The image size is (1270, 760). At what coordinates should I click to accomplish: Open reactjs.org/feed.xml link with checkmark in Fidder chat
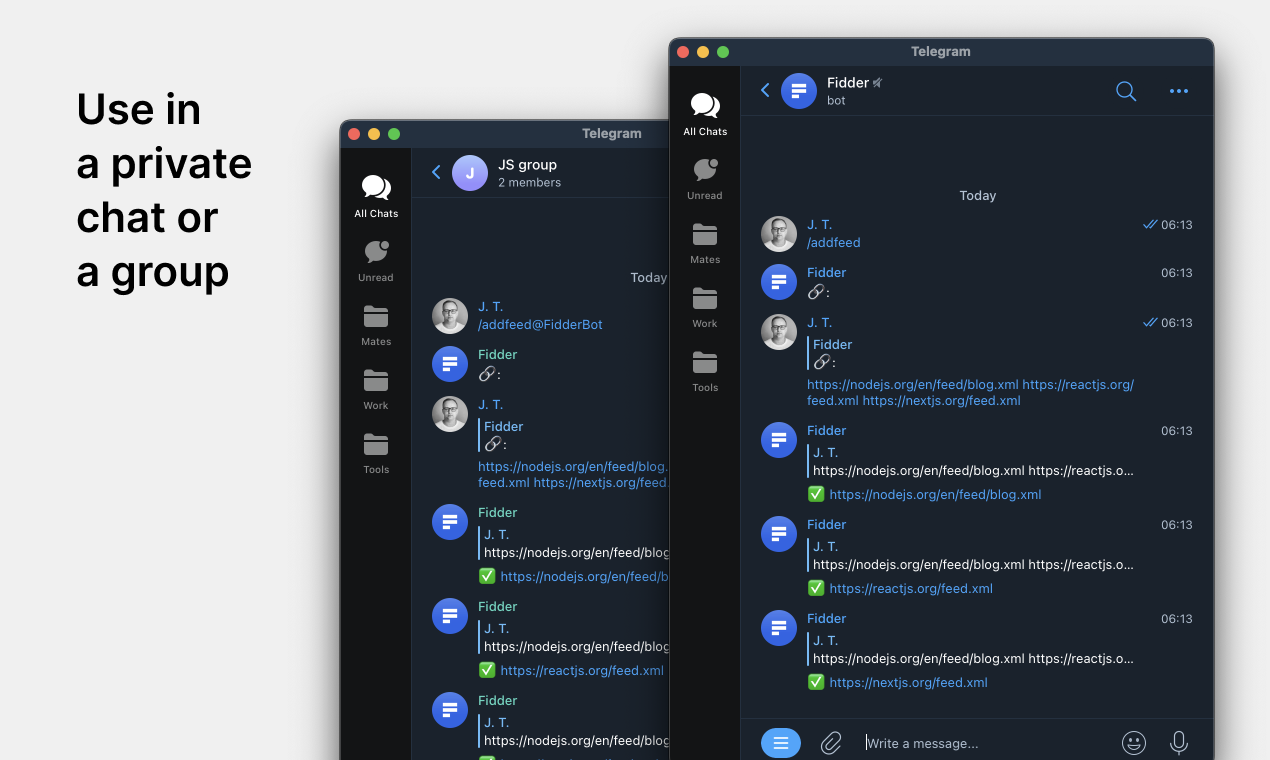pyautogui.click(x=911, y=589)
